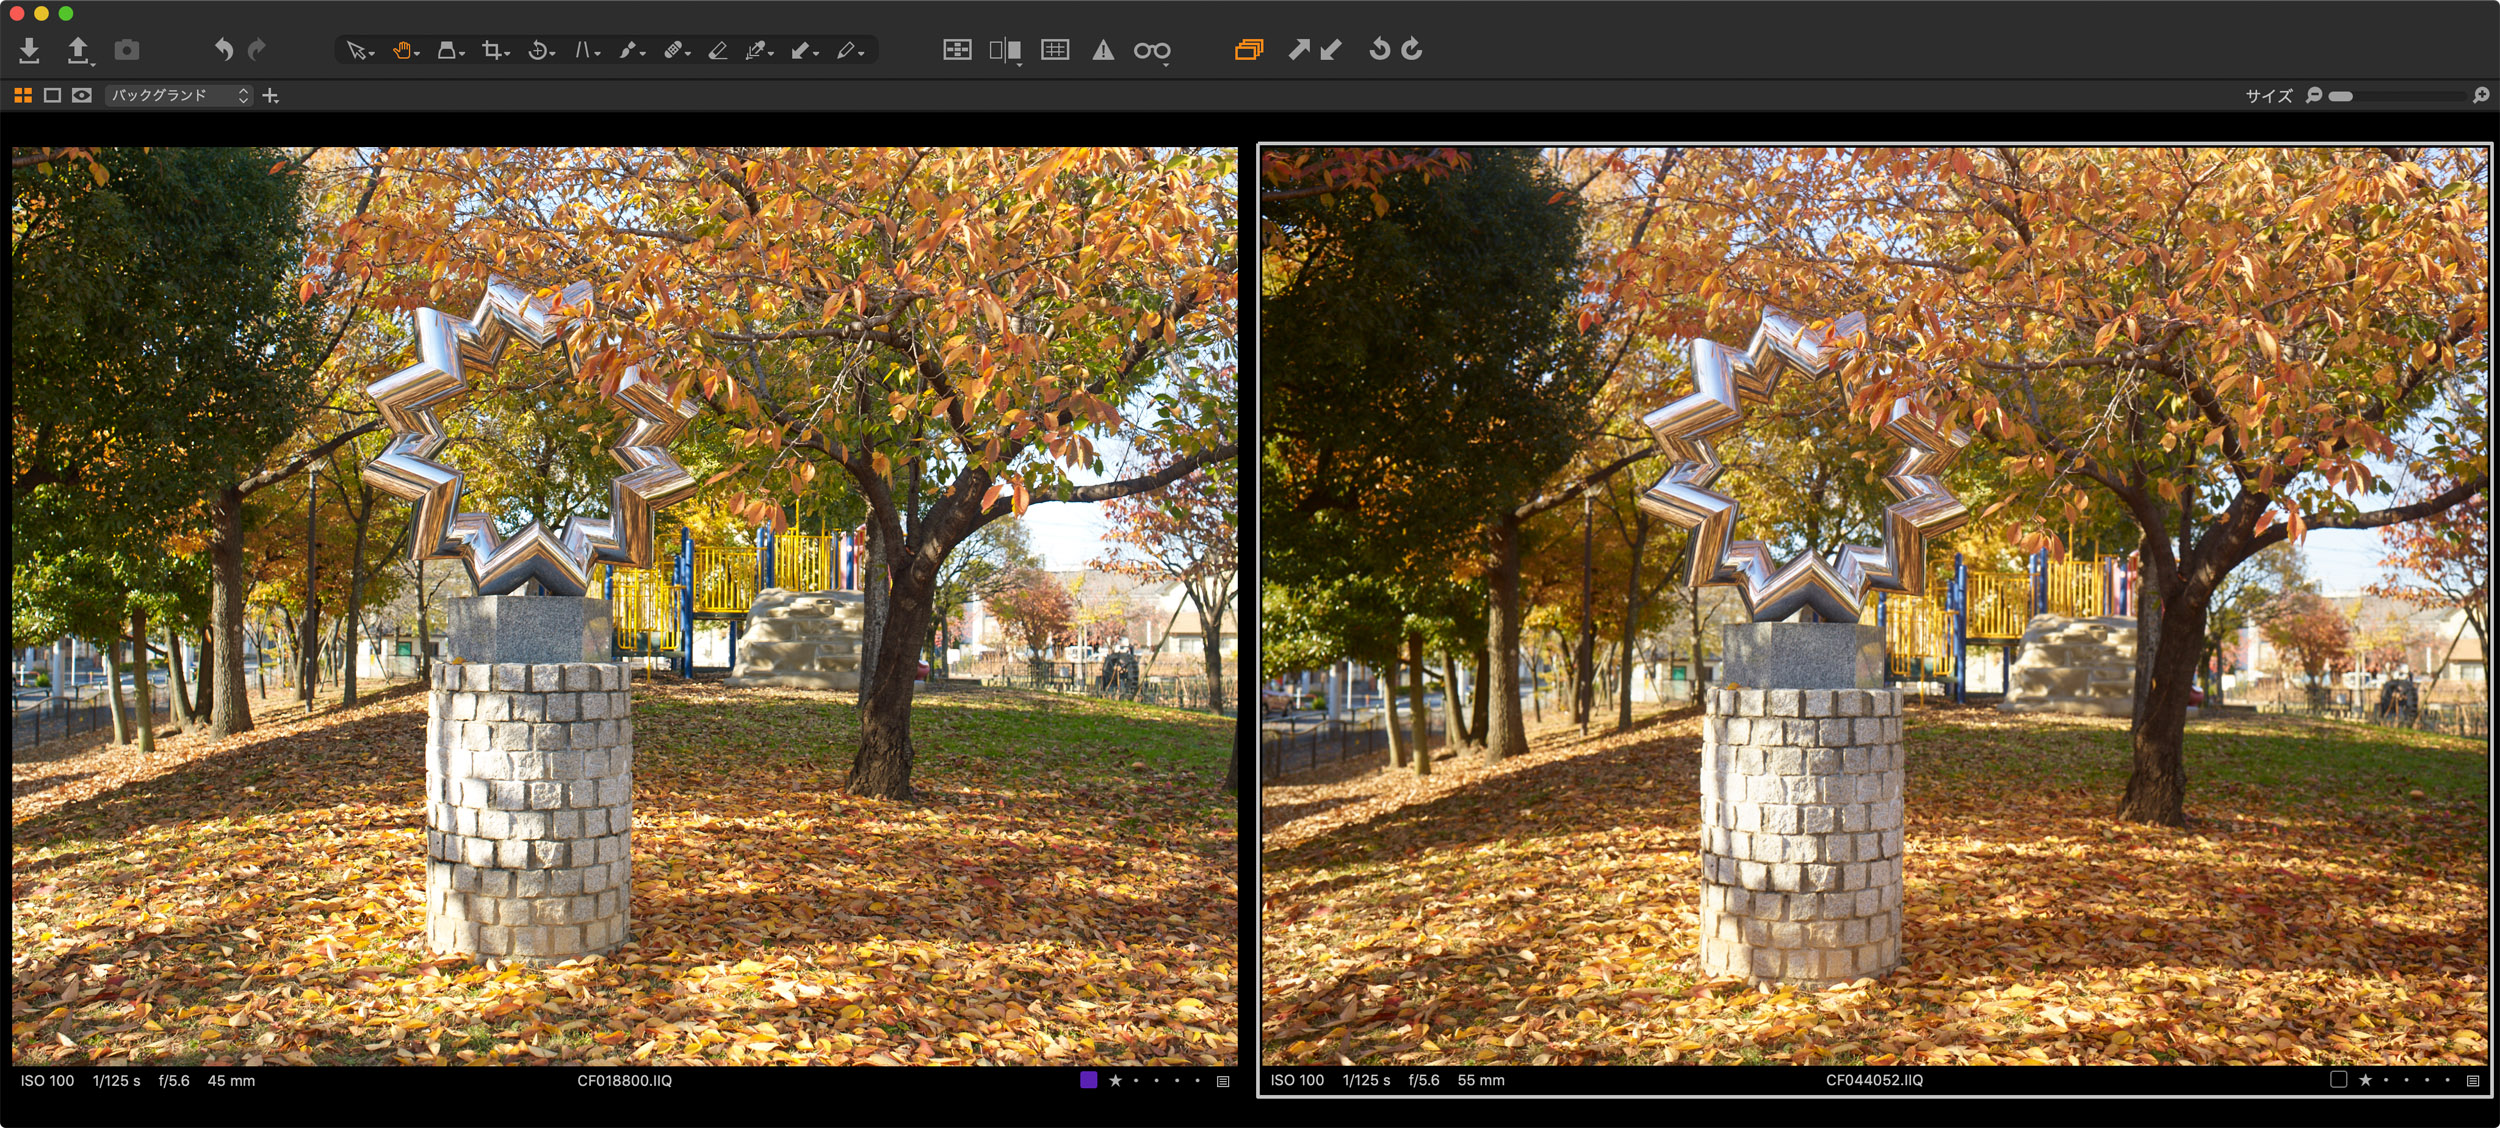The width and height of the screenshot is (2500, 1128).
Task: Toggle proof margin eye view button
Action: tap(82, 95)
